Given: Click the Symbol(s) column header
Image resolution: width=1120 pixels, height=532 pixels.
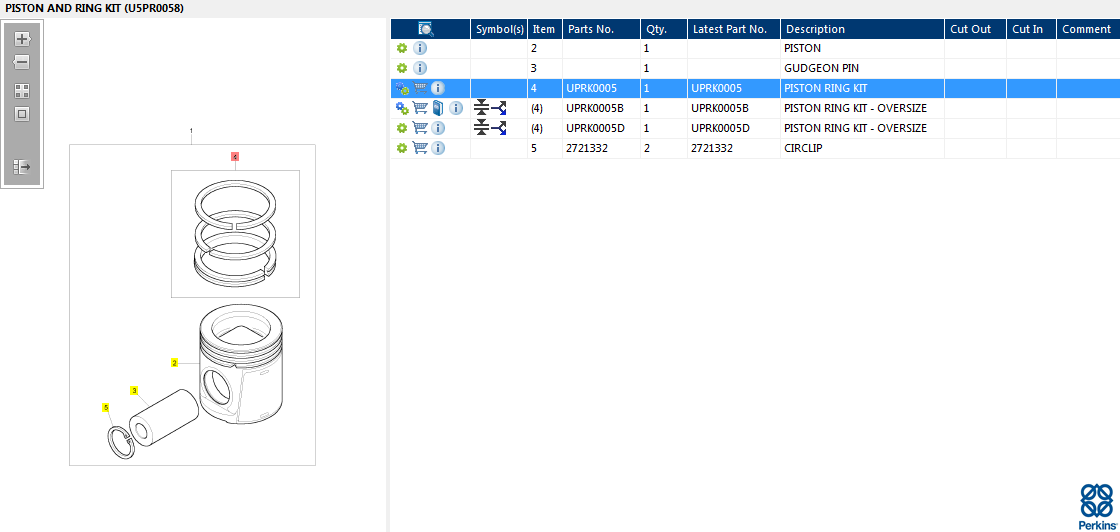Looking at the screenshot, I should [499, 29].
